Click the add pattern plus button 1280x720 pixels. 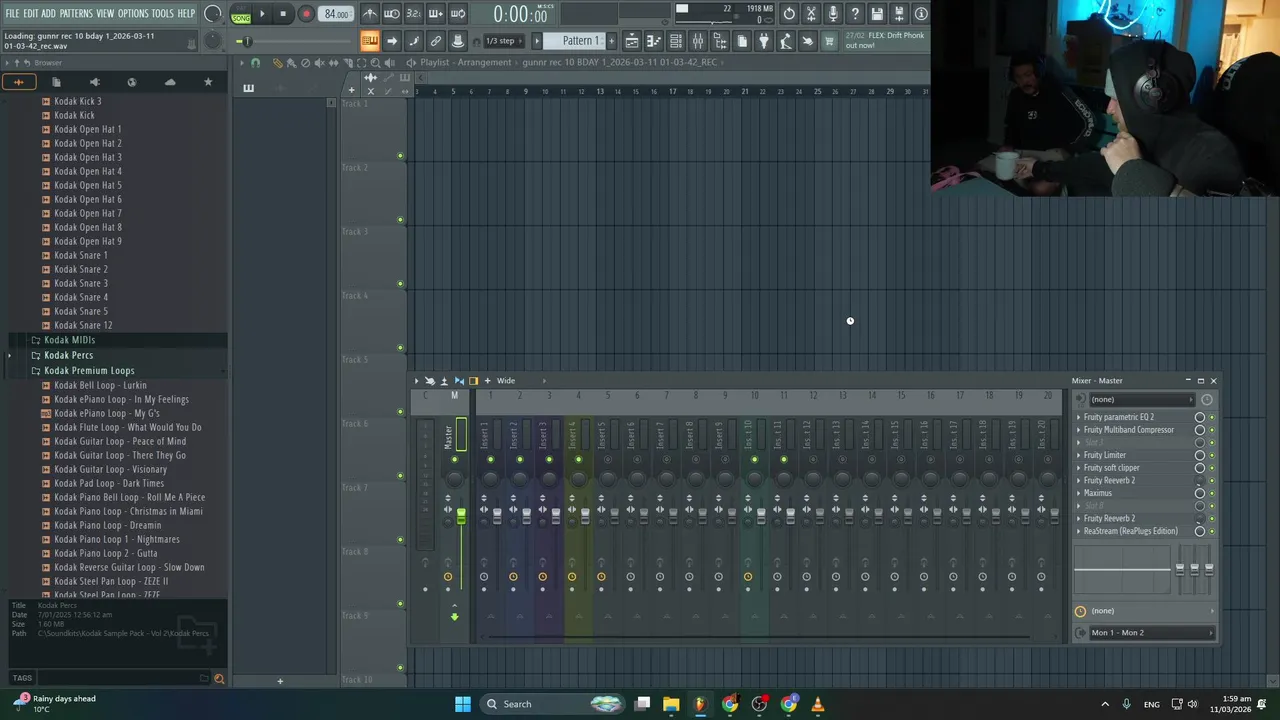coord(610,41)
